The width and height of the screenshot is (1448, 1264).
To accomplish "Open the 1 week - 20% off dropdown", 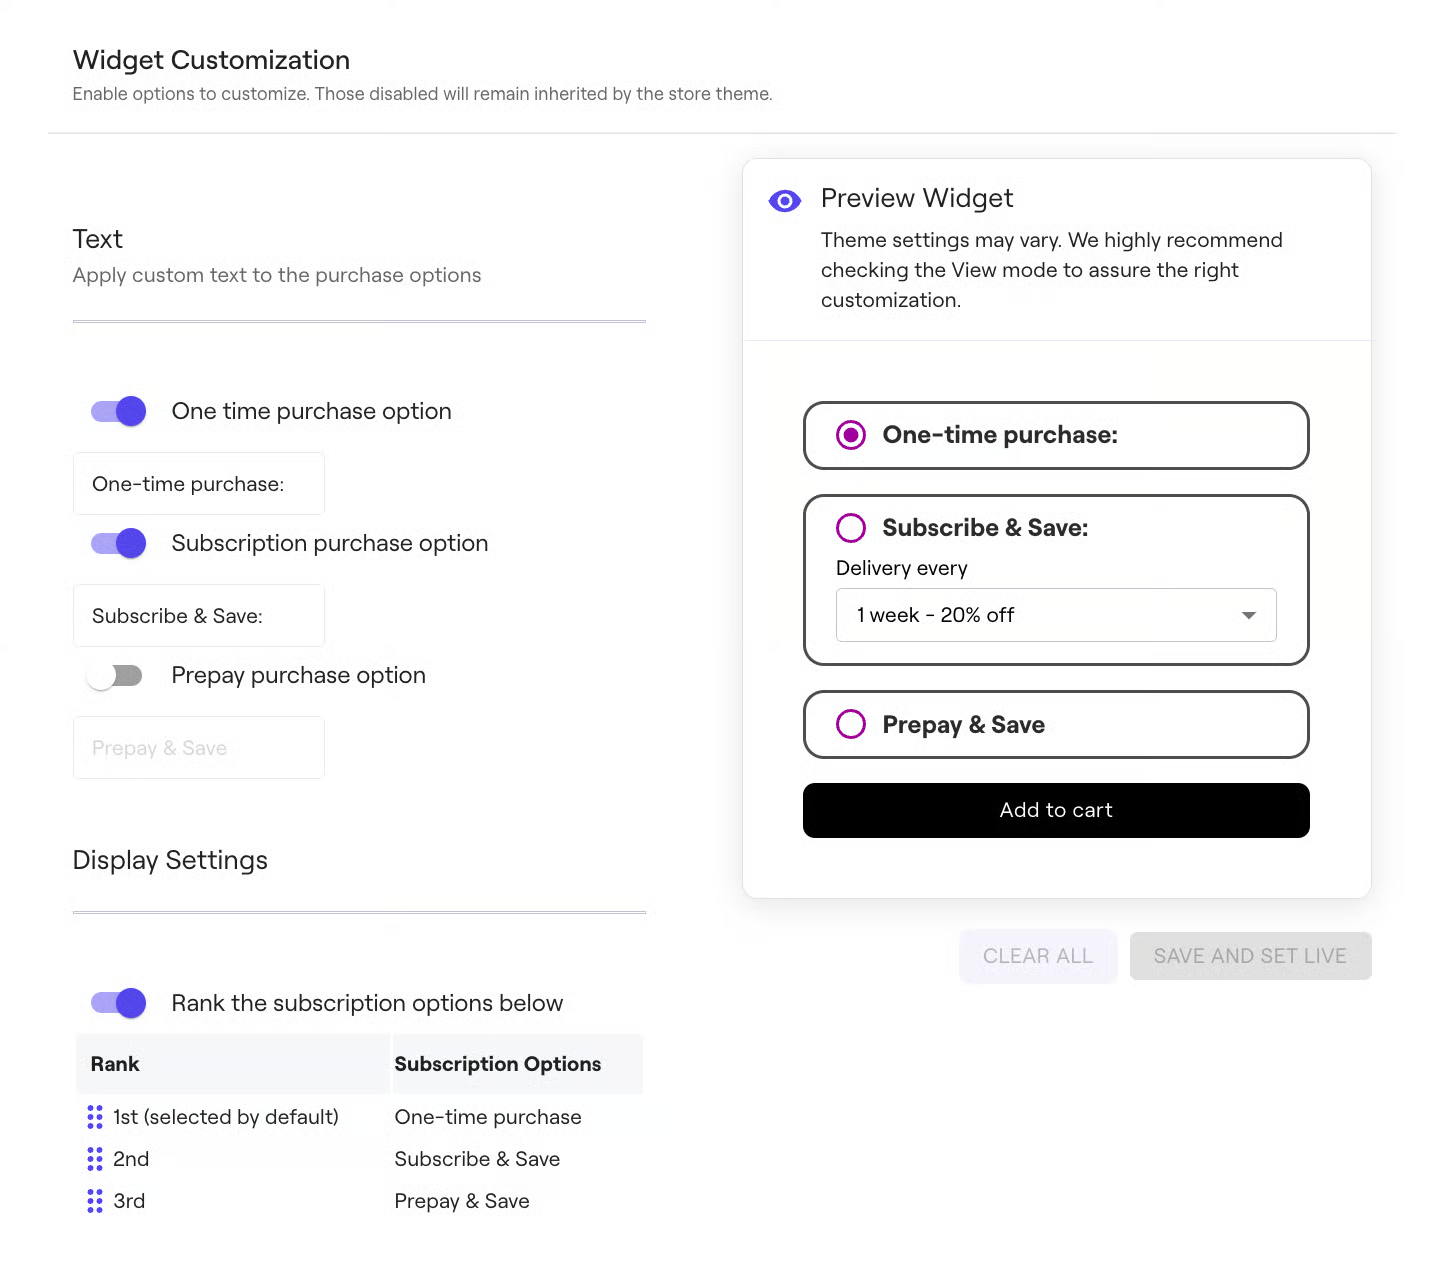I will pyautogui.click(x=1056, y=615).
